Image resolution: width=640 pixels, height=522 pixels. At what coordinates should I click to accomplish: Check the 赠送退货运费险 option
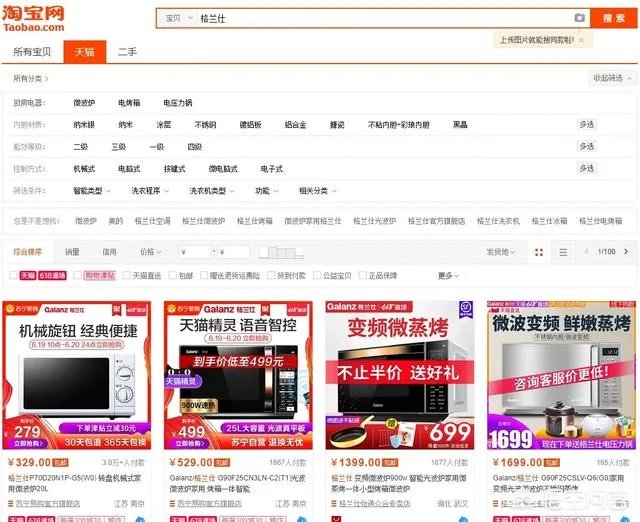coord(204,275)
